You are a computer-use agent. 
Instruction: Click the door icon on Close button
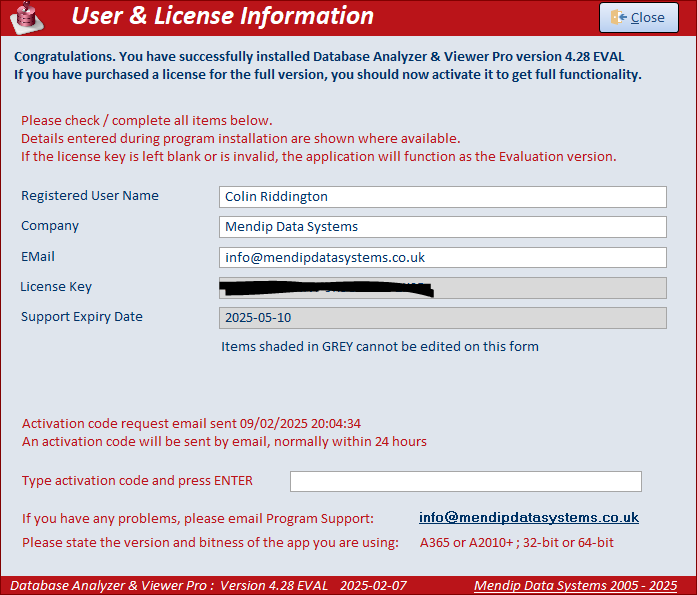click(x=618, y=17)
